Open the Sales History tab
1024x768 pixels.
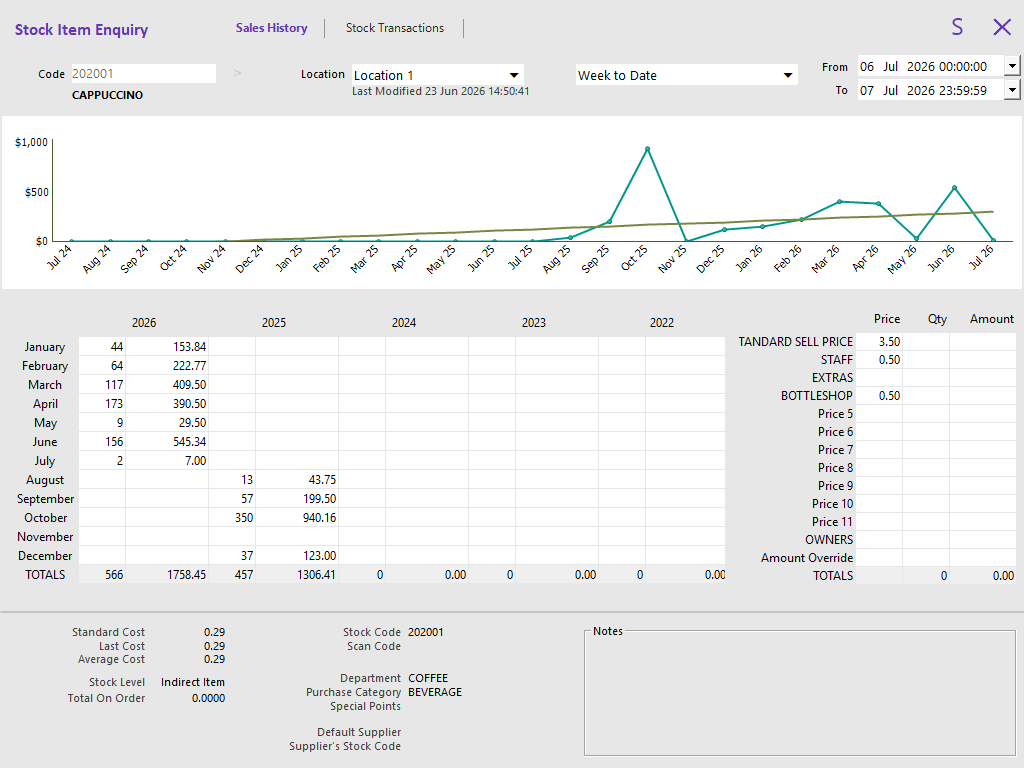tap(272, 28)
